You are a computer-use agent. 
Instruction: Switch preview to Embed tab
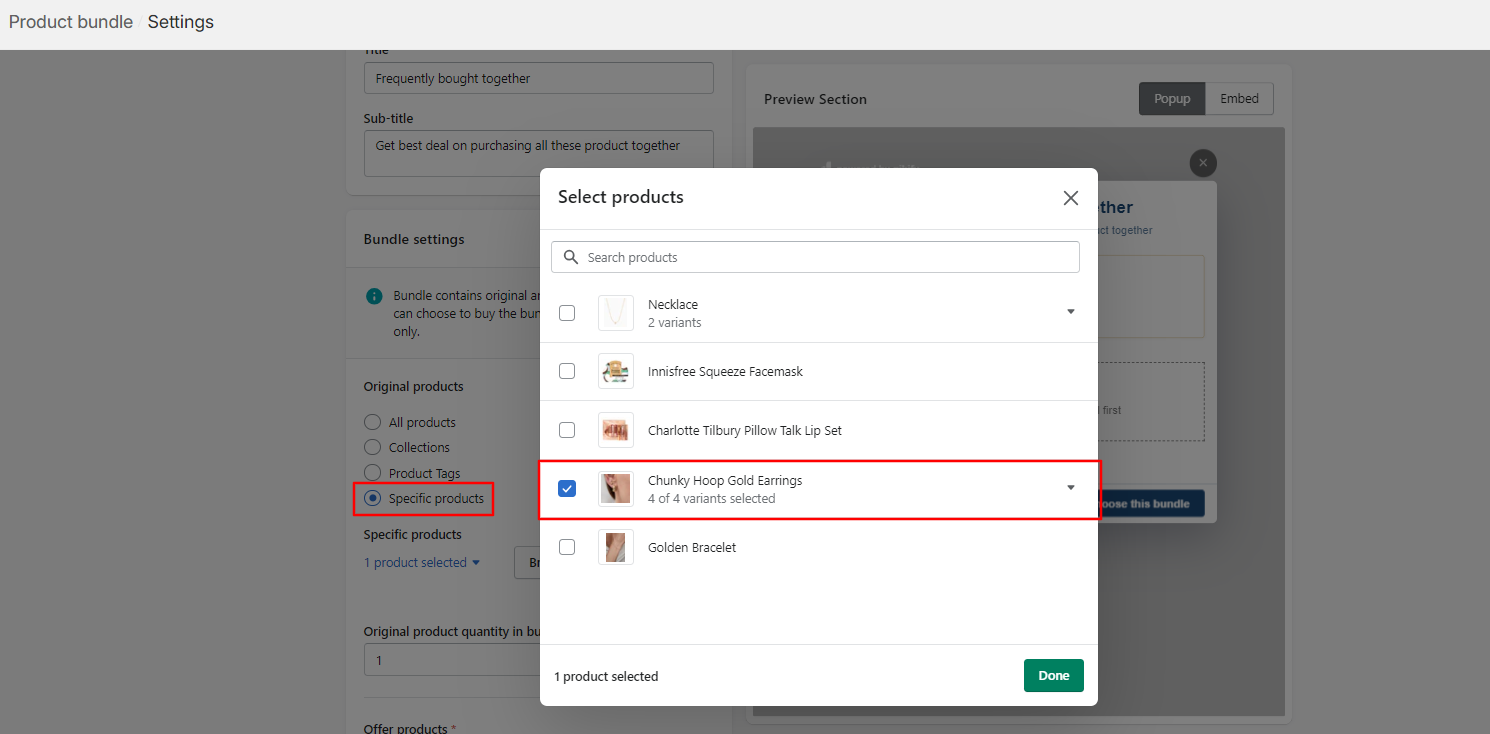pyautogui.click(x=1239, y=99)
